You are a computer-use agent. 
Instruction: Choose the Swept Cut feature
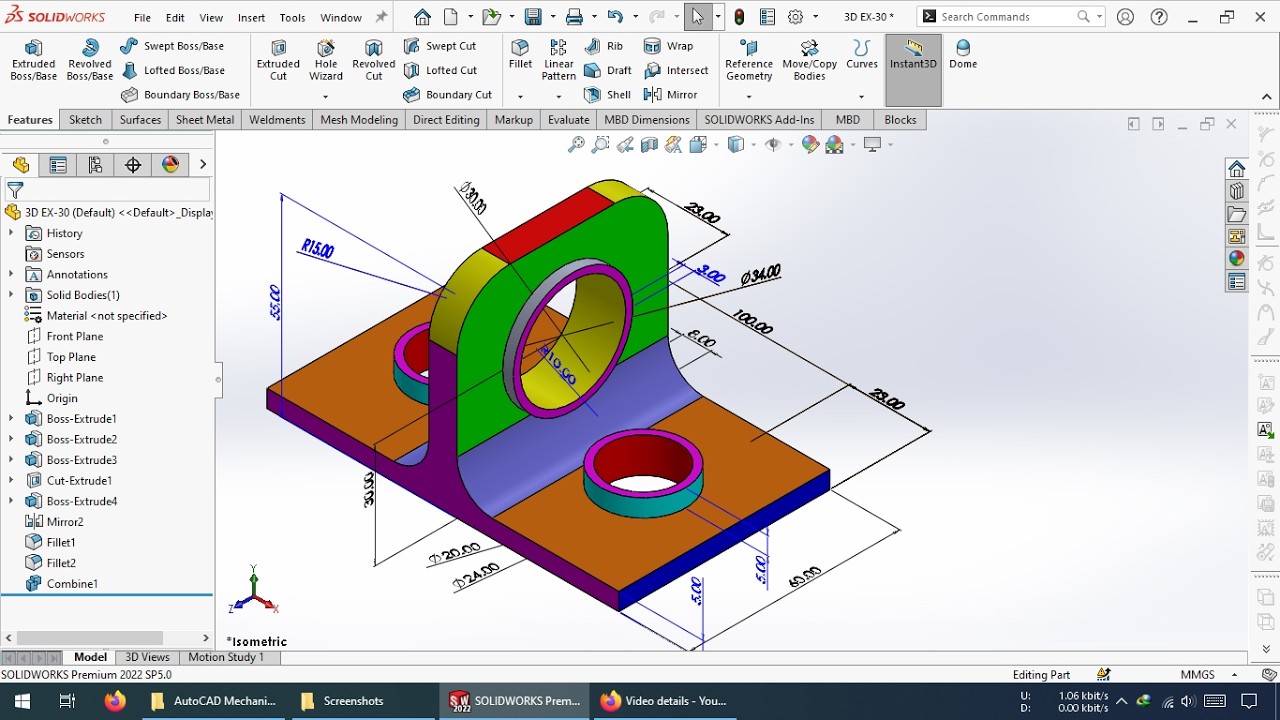(x=440, y=46)
